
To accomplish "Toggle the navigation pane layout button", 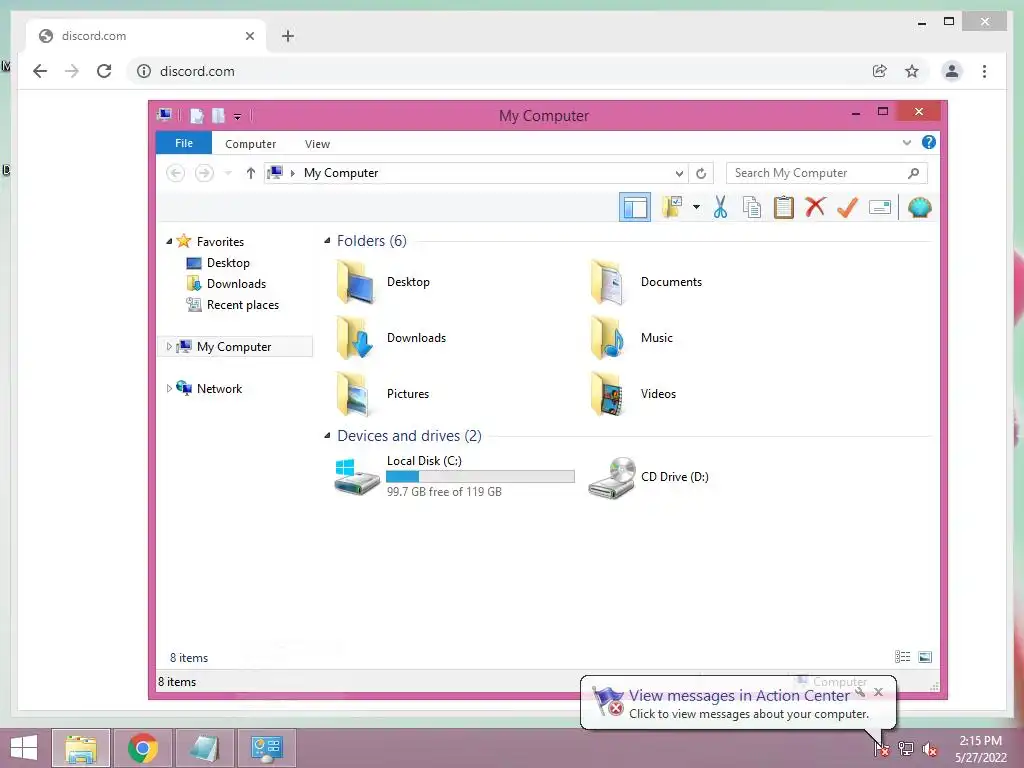I will (x=634, y=208).
